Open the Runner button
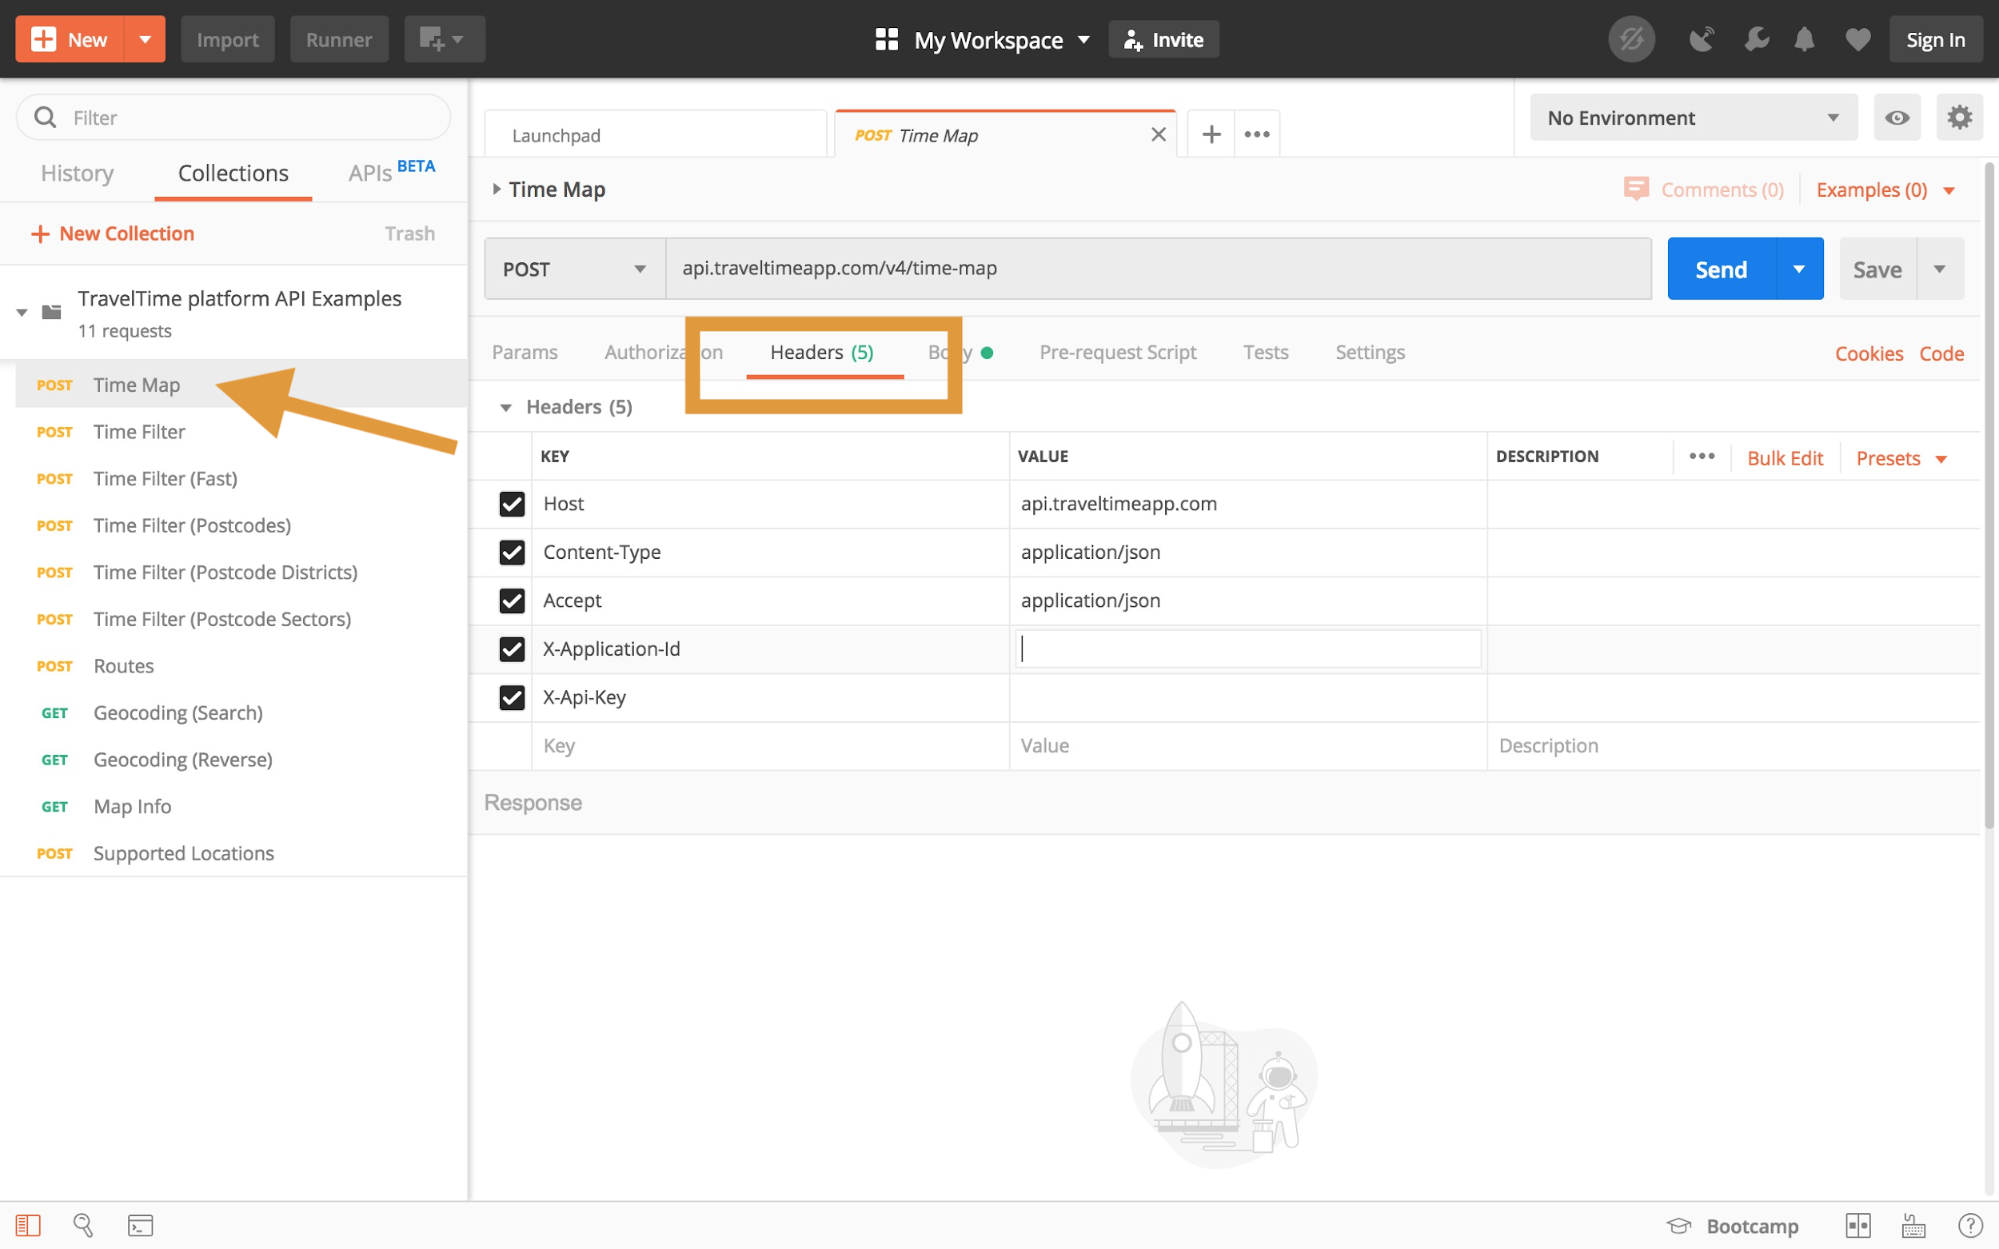The width and height of the screenshot is (1999, 1249). 339,39
